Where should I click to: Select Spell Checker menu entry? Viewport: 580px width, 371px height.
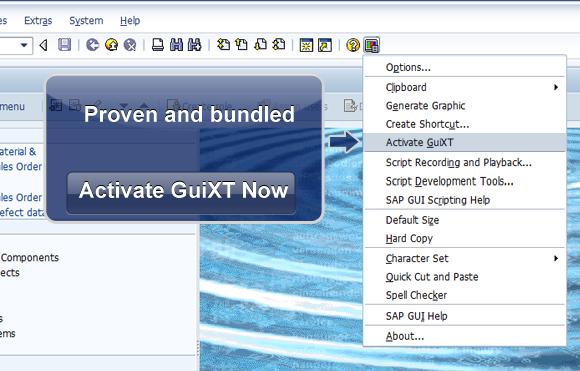point(465,295)
